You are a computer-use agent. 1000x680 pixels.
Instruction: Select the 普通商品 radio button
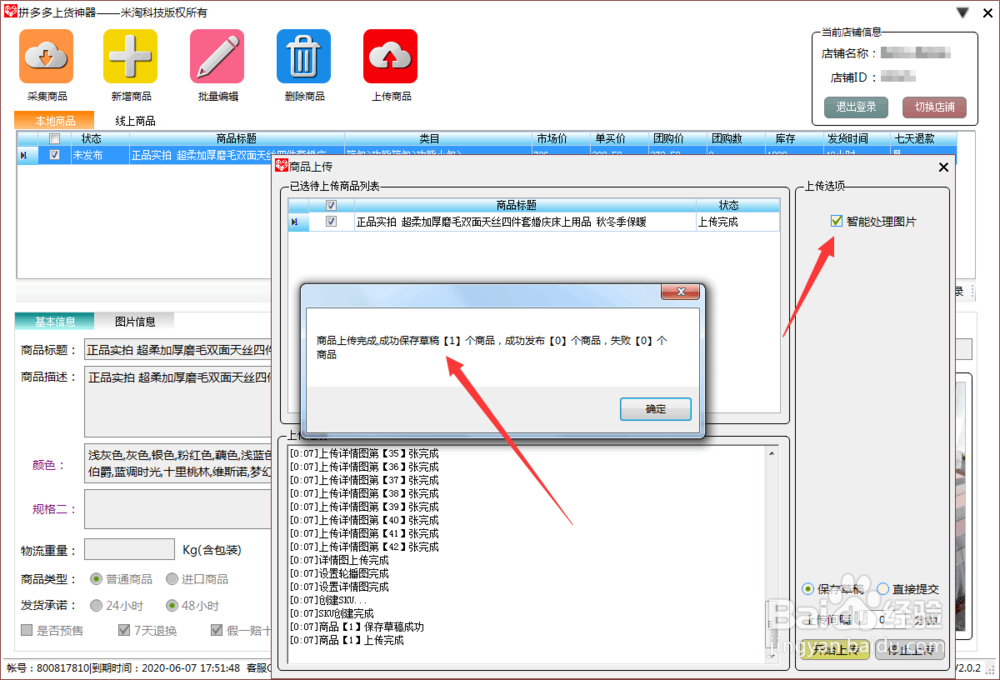[96, 579]
